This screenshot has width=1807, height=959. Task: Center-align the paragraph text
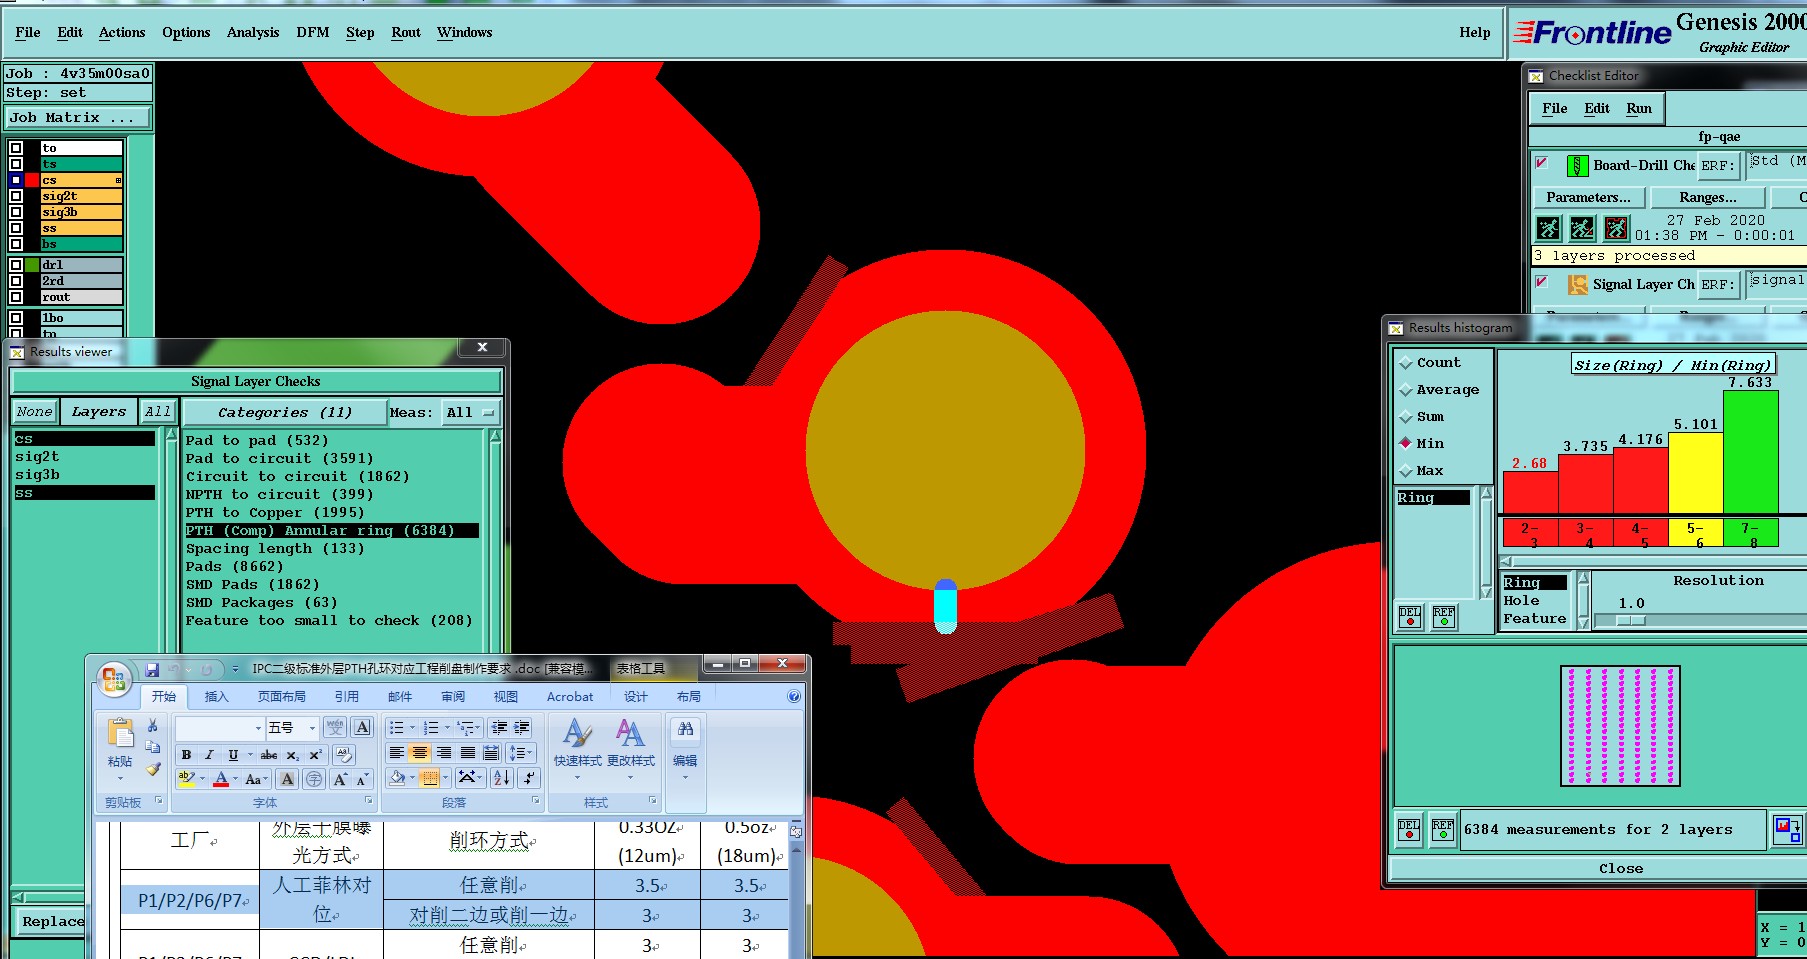420,753
